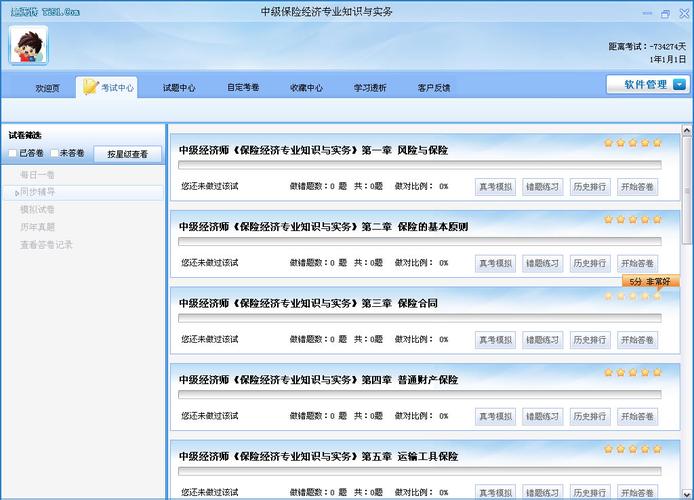Click 错题练习 for 第一章 风险与保险
Screen dimensions: 694x500
(543, 187)
